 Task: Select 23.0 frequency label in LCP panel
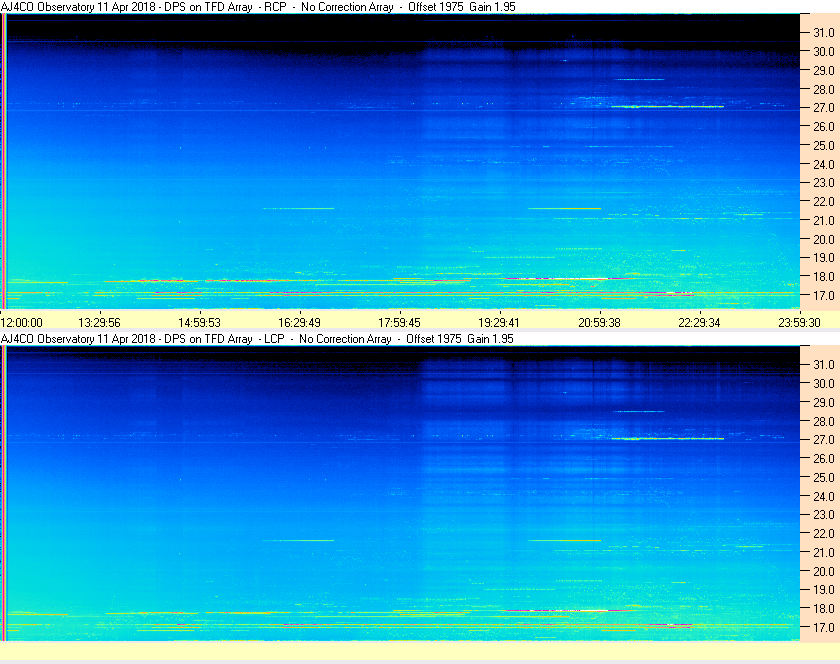click(x=824, y=514)
